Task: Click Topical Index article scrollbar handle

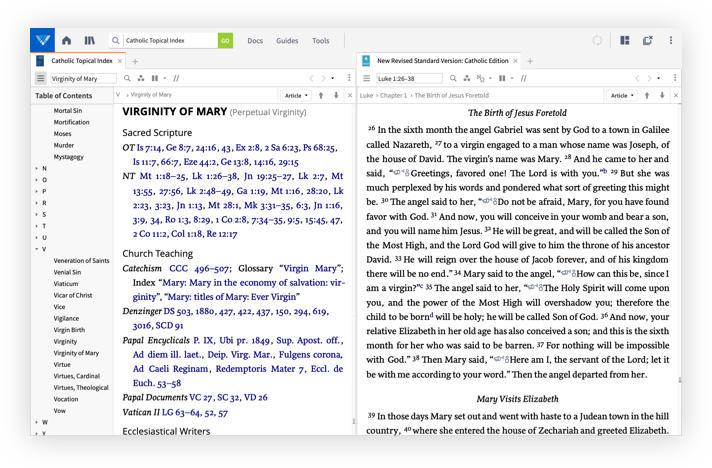Action: coord(354,421)
